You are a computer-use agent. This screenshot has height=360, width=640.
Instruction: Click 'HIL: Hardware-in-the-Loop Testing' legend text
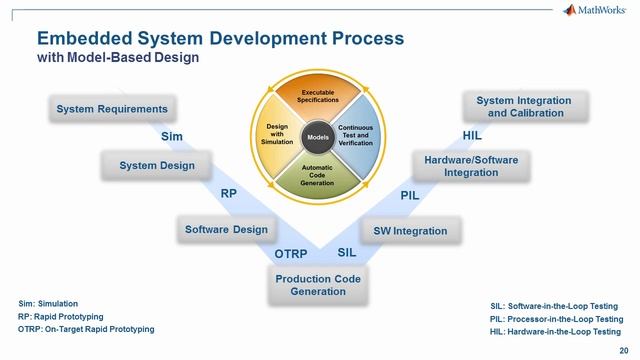coord(556,331)
